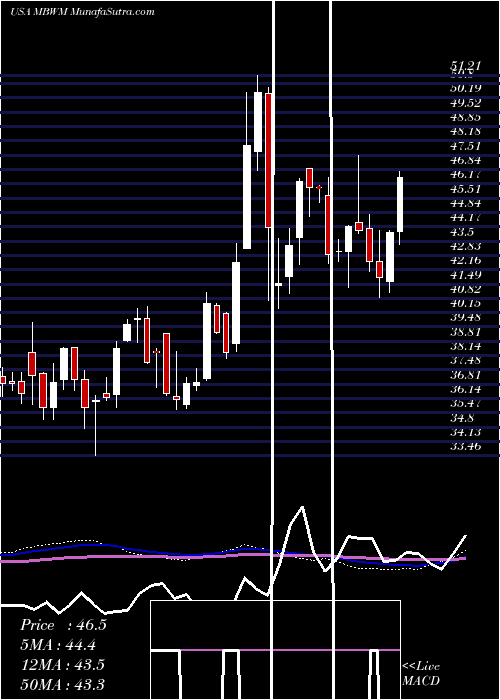Click the 40.15 price axis label

(x=465, y=303)
